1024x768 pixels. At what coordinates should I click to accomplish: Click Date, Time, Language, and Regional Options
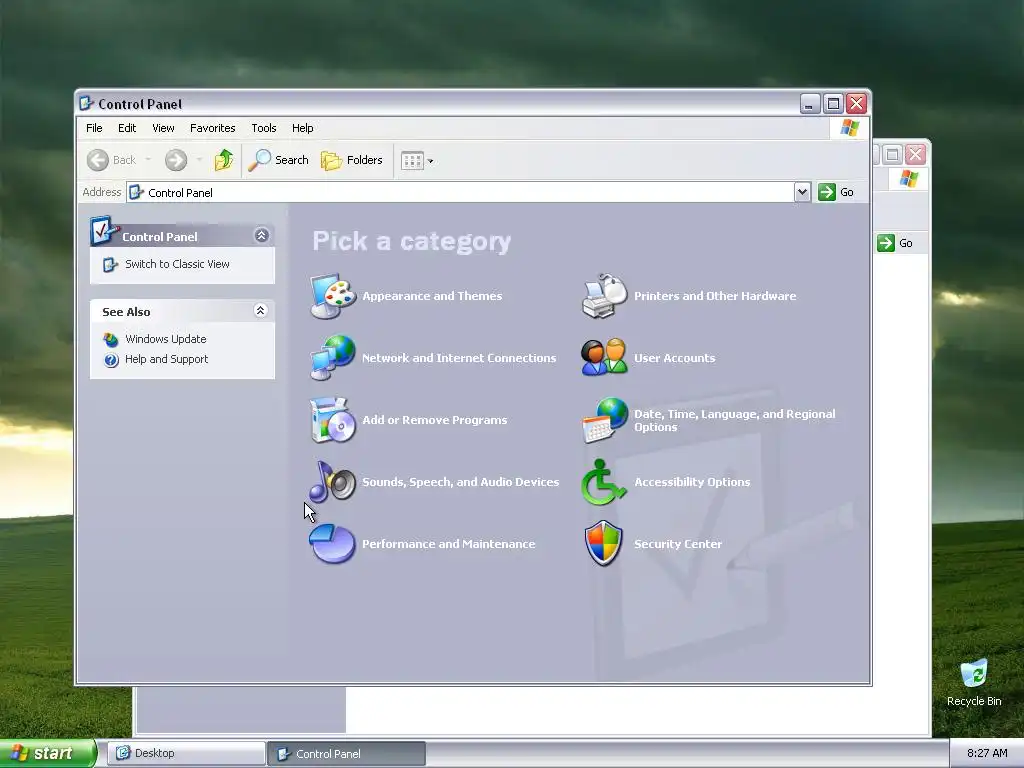click(x=735, y=421)
